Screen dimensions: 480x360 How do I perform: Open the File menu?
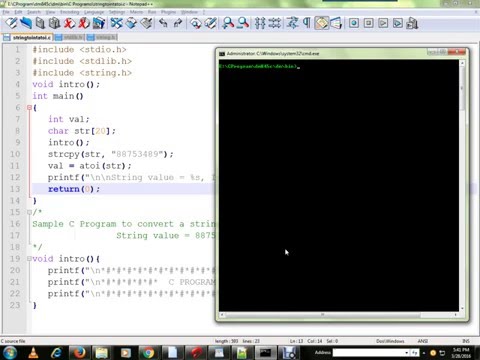click(6, 12)
